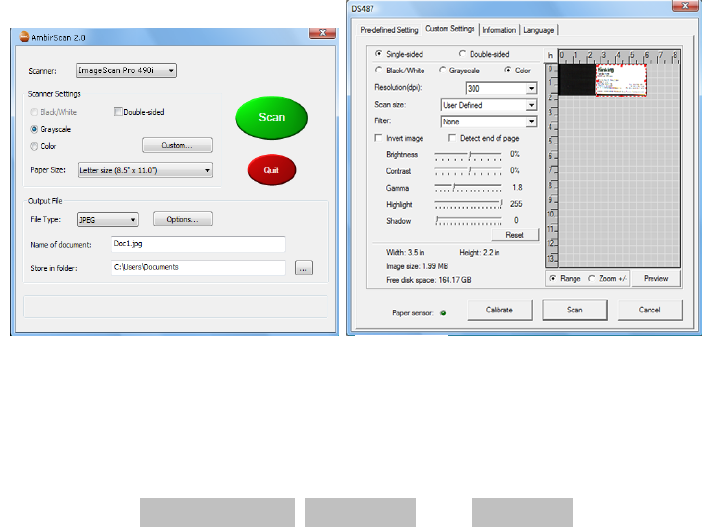Click the green Scan button
Screen dimensions: 702x527
[x=271, y=117]
